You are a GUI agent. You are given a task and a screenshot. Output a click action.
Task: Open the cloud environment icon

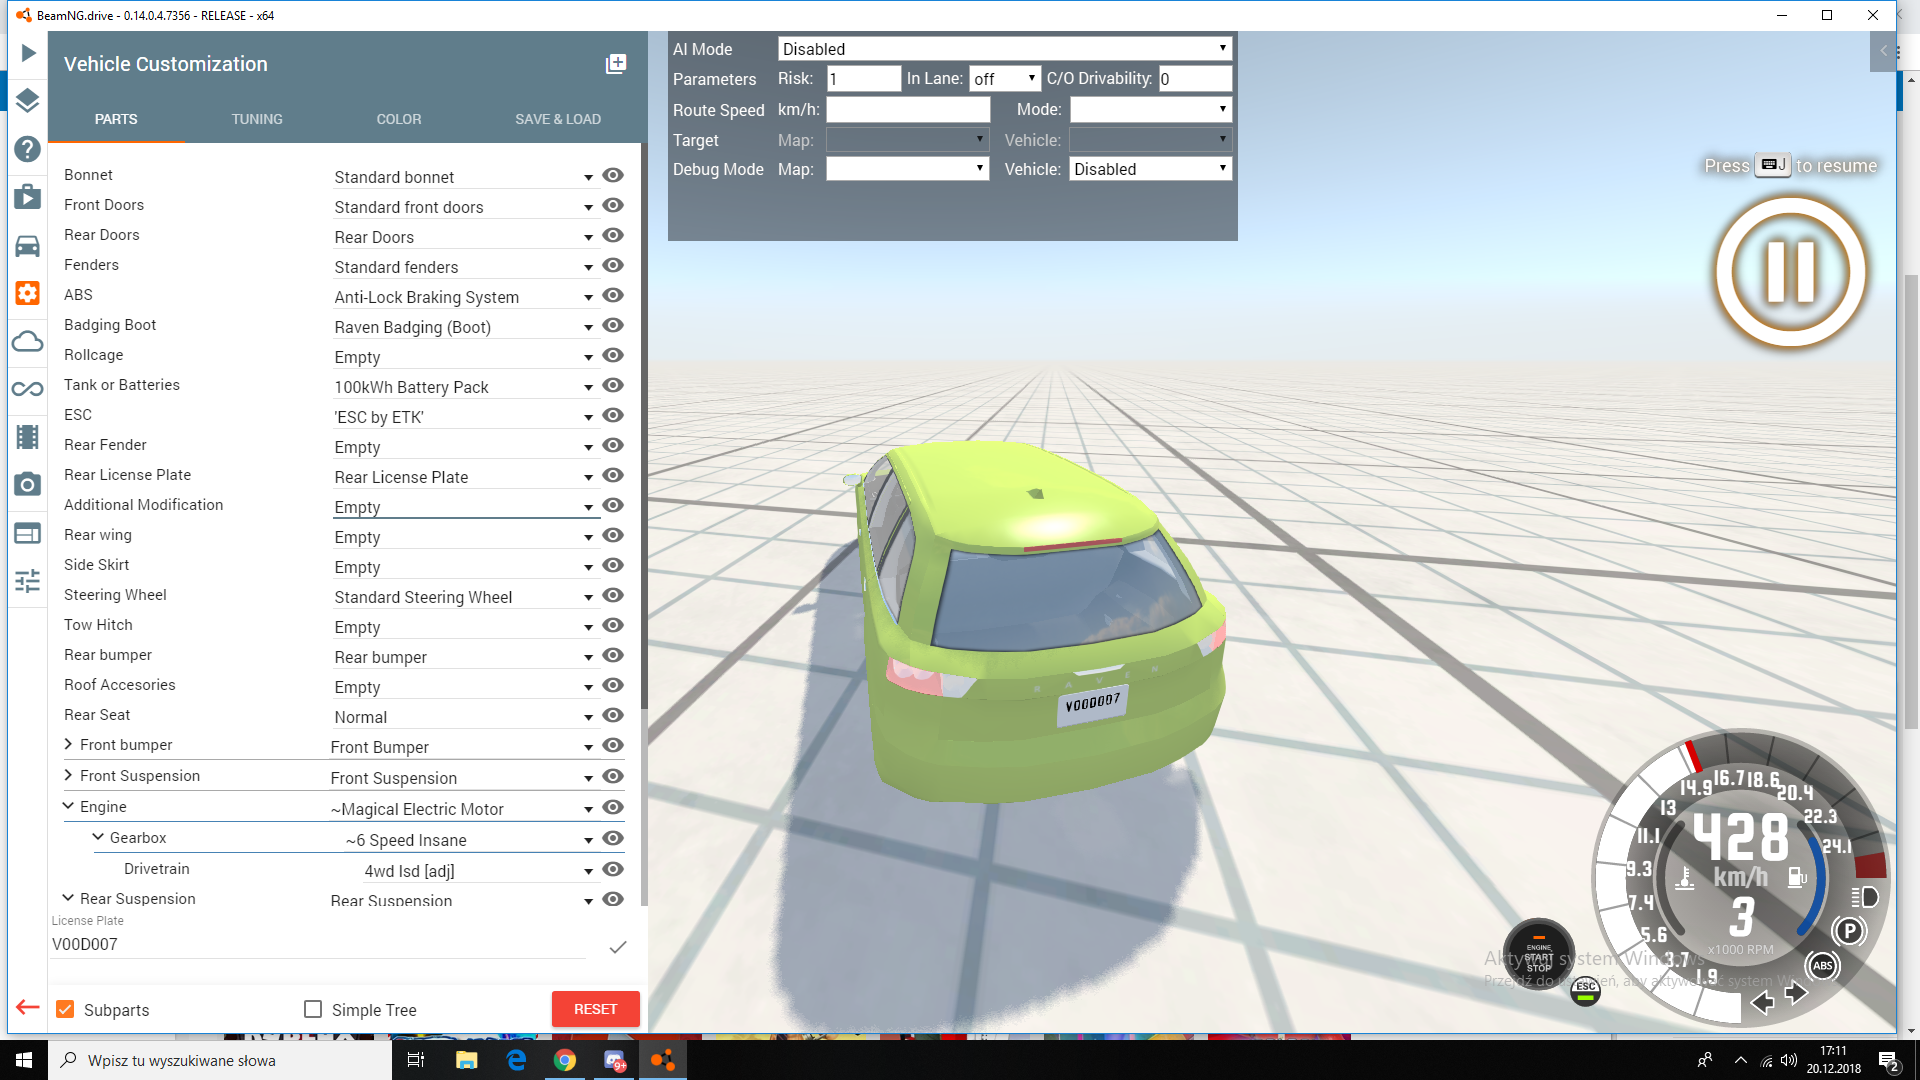pyautogui.click(x=28, y=342)
